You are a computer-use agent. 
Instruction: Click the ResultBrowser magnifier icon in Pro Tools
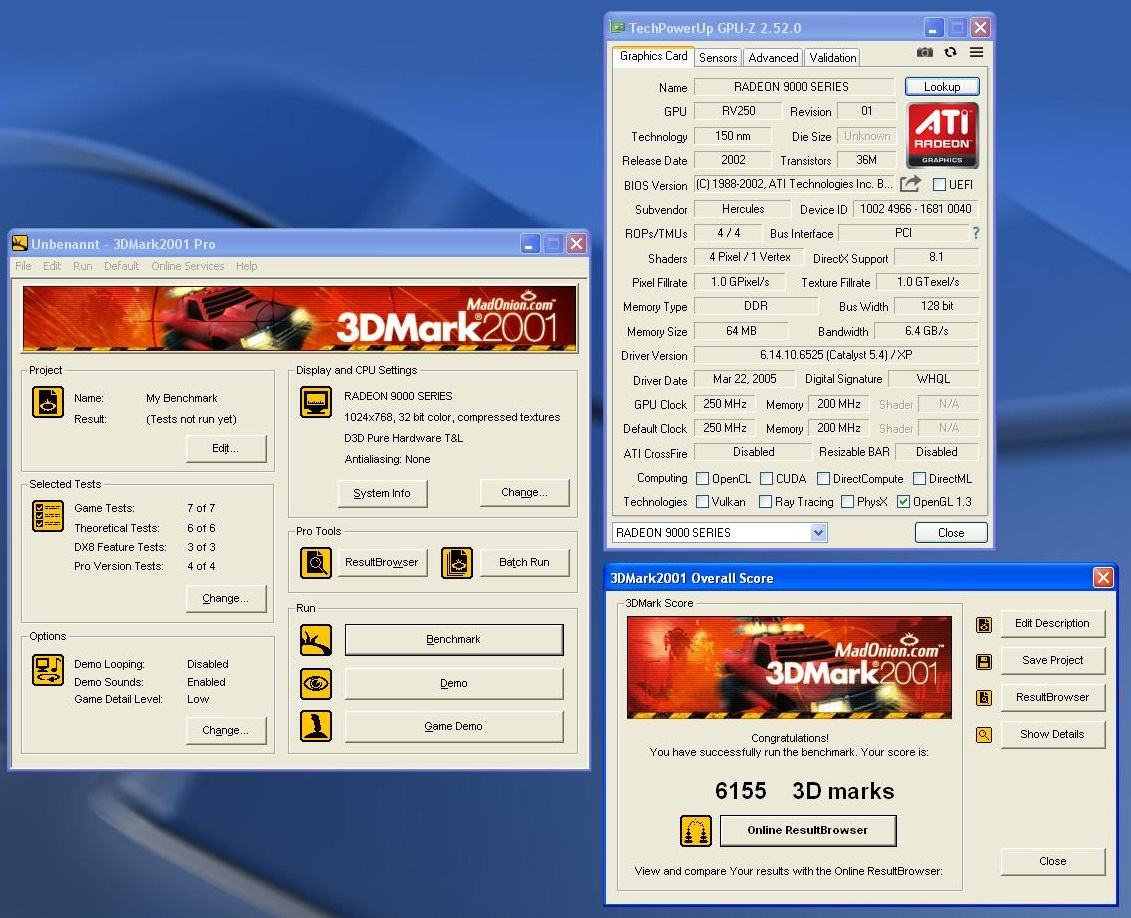click(316, 562)
